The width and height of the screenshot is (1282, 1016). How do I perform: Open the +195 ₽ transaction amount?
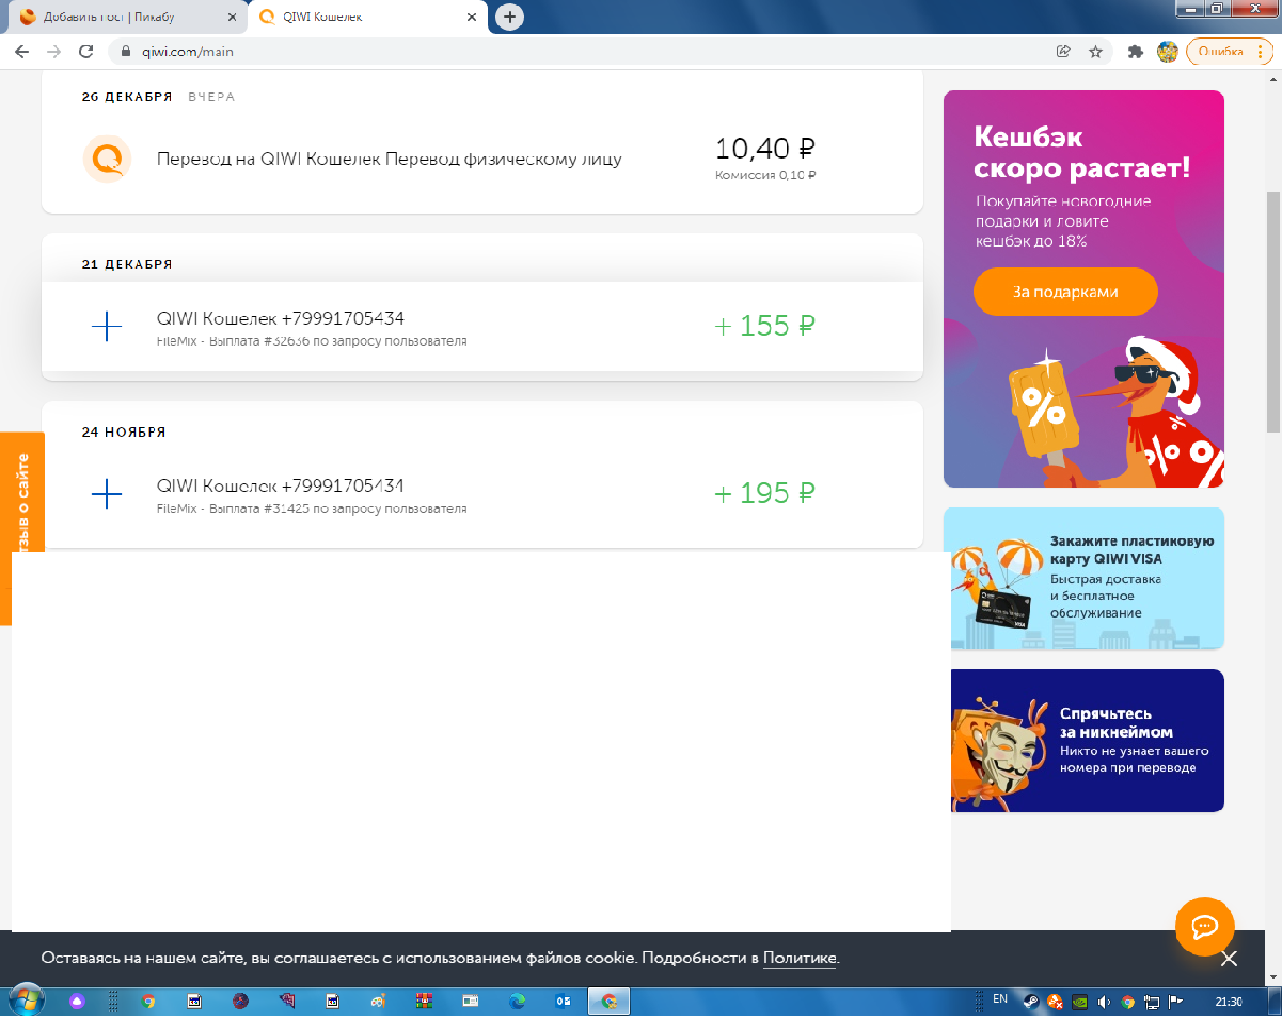tap(765, 493)
